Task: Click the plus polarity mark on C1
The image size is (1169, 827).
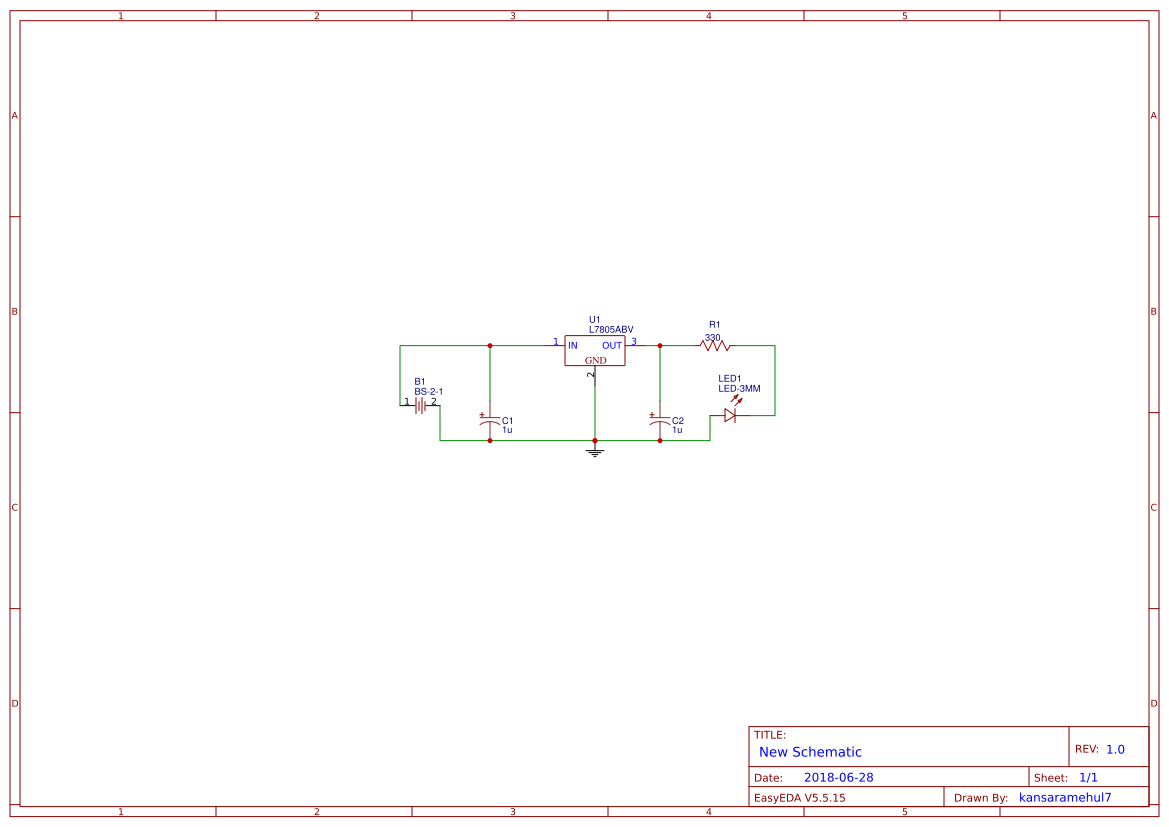Action: 481,414
